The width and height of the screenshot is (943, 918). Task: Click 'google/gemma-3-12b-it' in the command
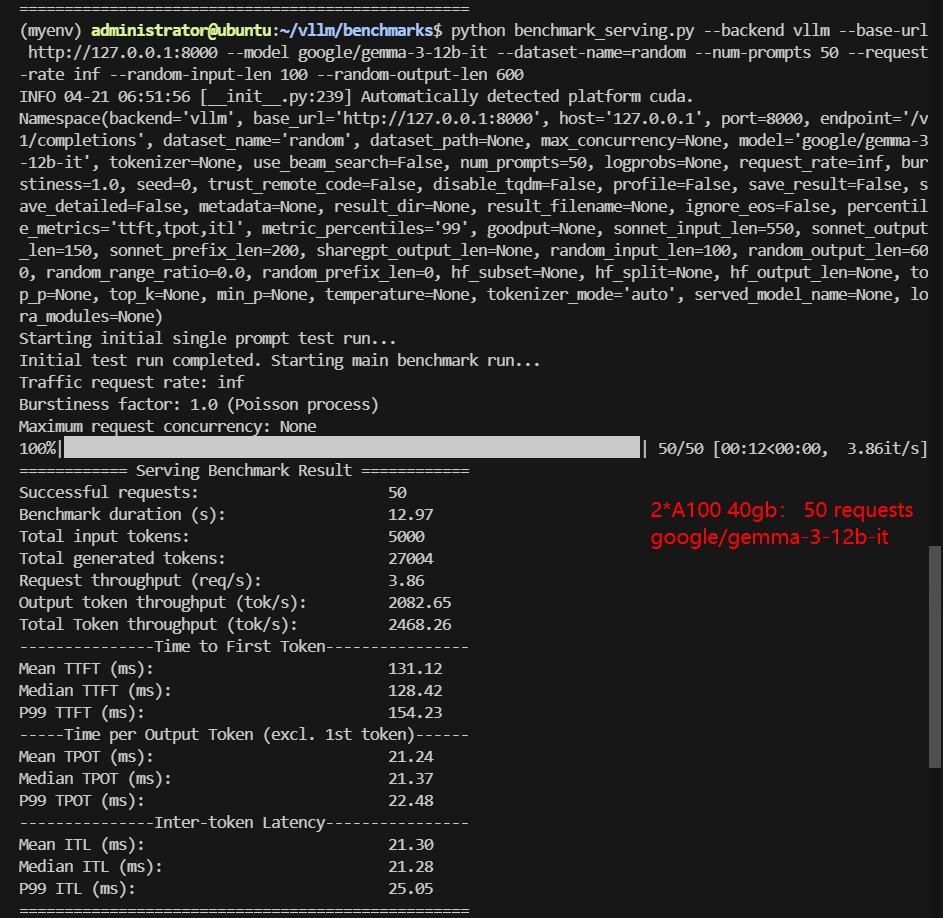[392, 53]
